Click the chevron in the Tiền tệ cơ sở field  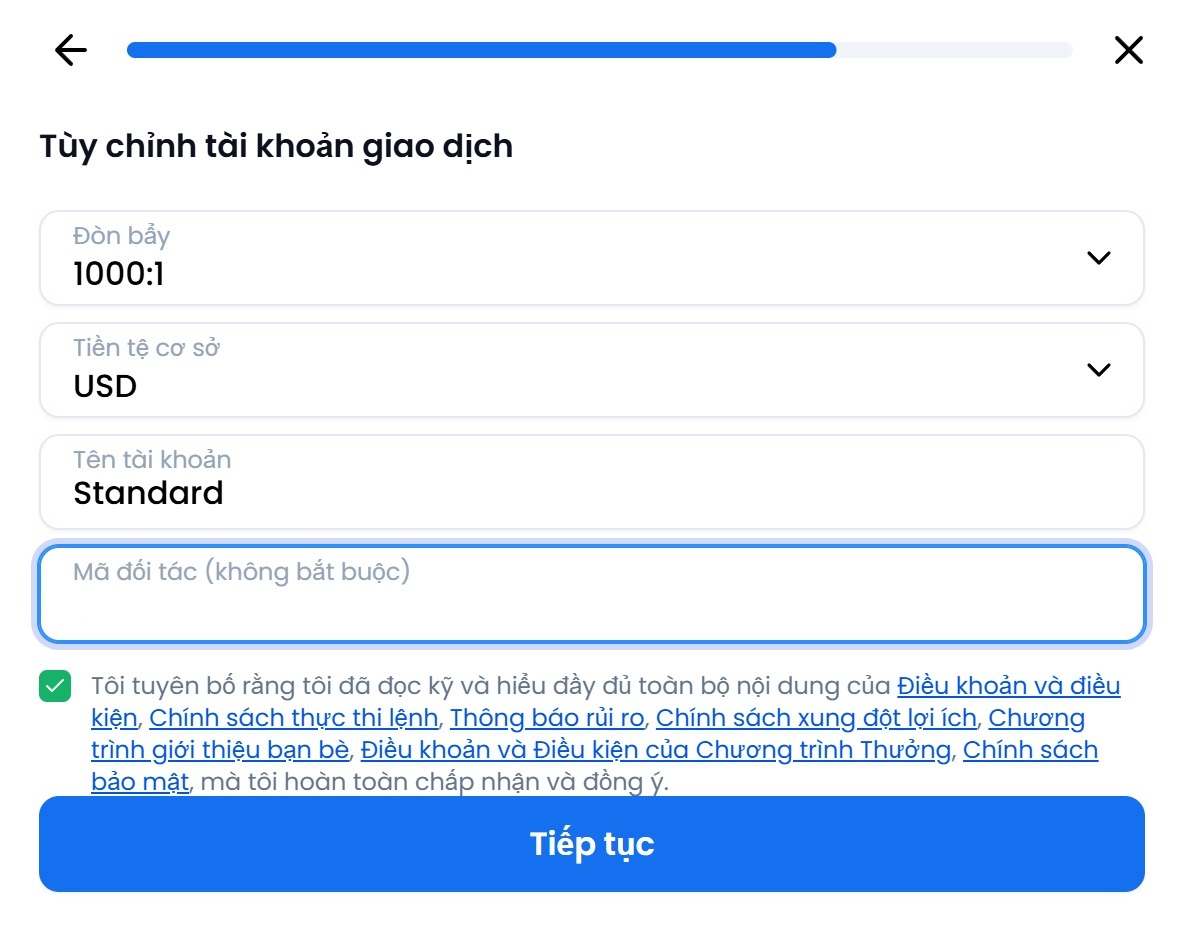pos(1098,370)
